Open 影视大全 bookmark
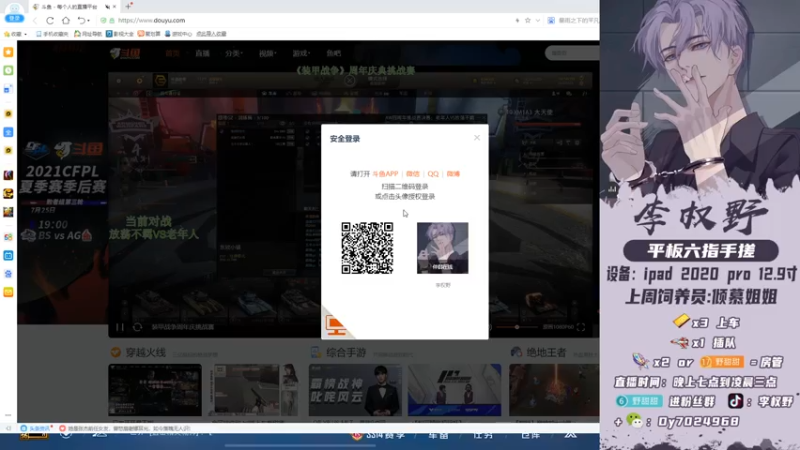Screen dimensions: 800x450 pos(120,34)
